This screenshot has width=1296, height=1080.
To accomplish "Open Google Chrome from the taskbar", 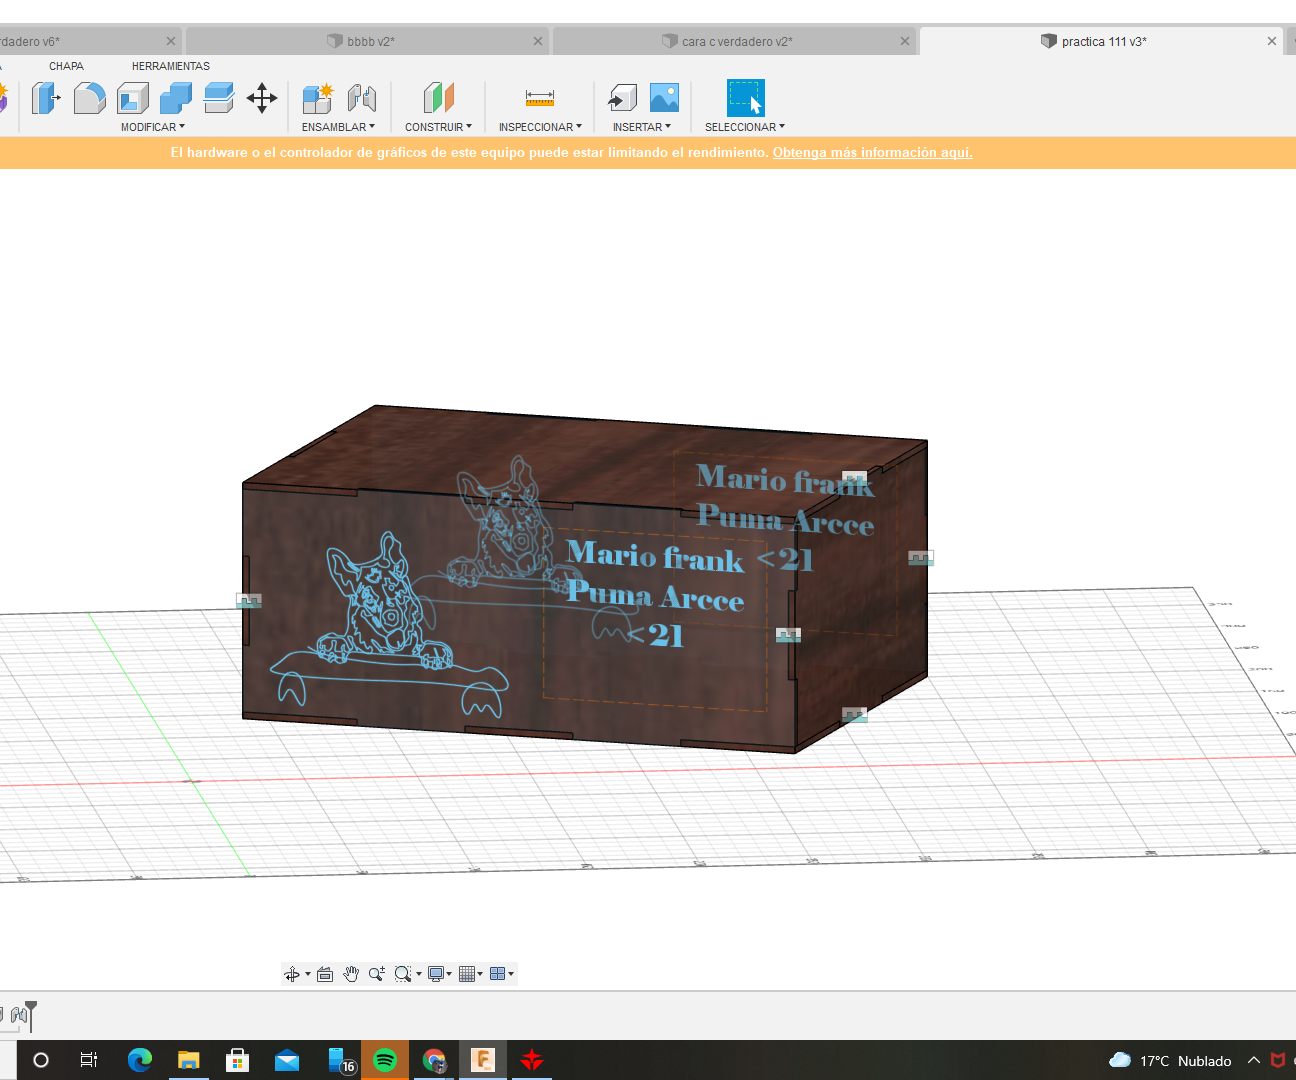I will click(434, 1060).
